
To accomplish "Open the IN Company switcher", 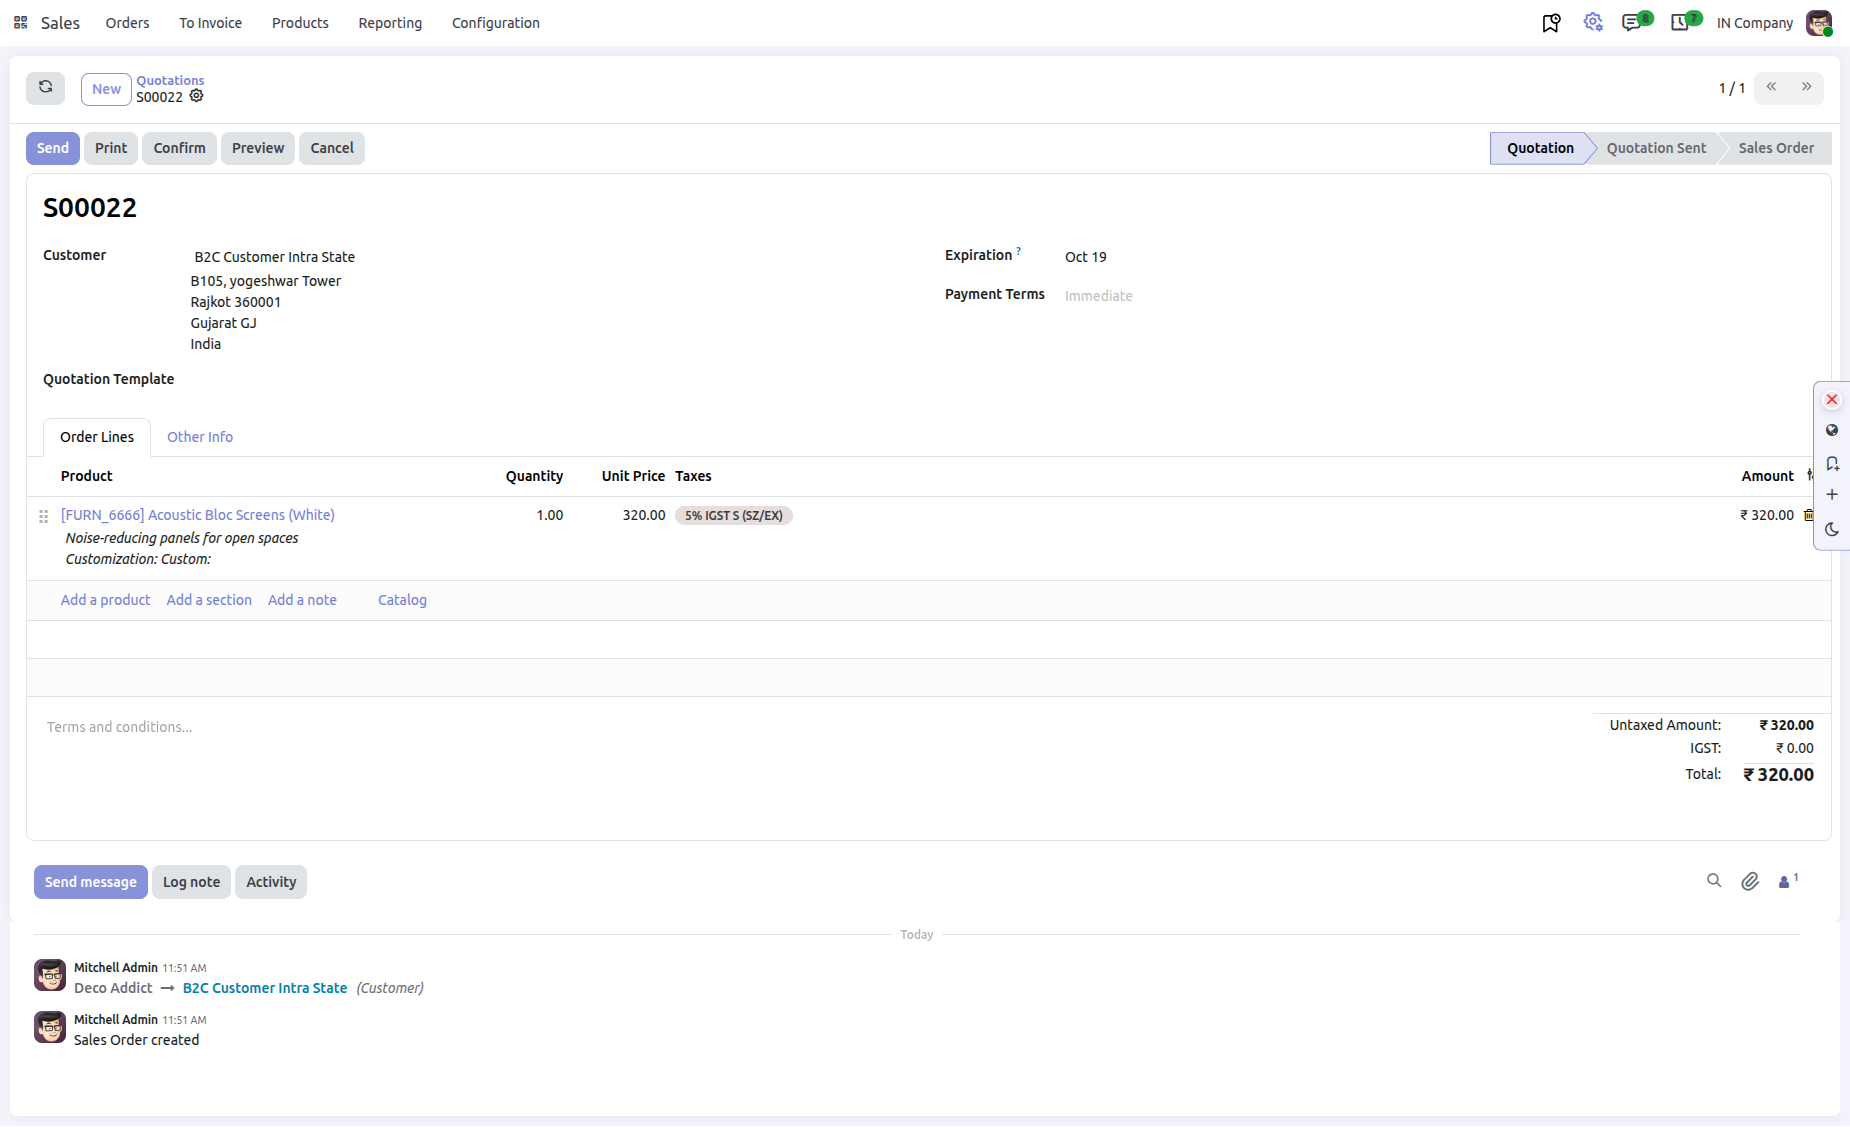I will [x=1755, y=23].
